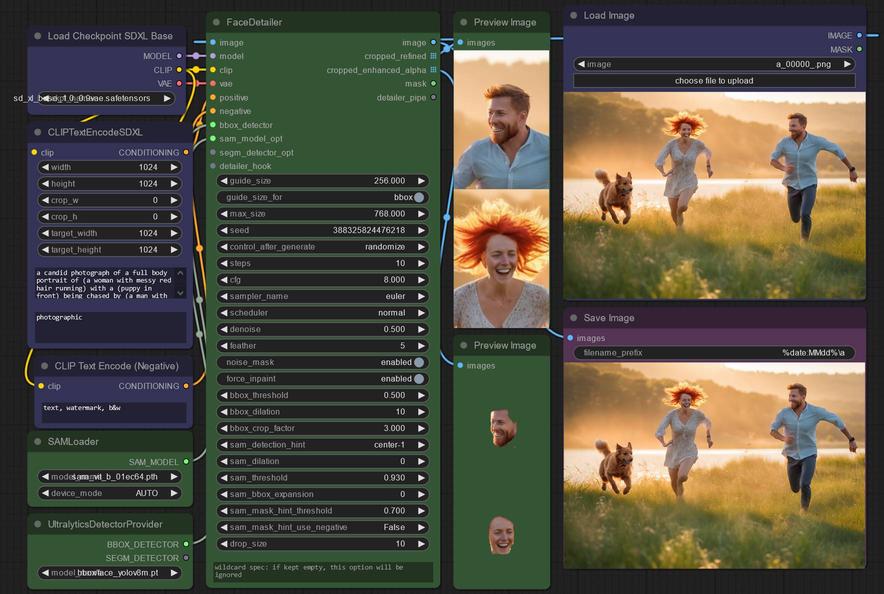Click the sam_model_opt input port on FaceDetailer
The height and width of the screenshot is (594, 884).
tap(213, 139)
